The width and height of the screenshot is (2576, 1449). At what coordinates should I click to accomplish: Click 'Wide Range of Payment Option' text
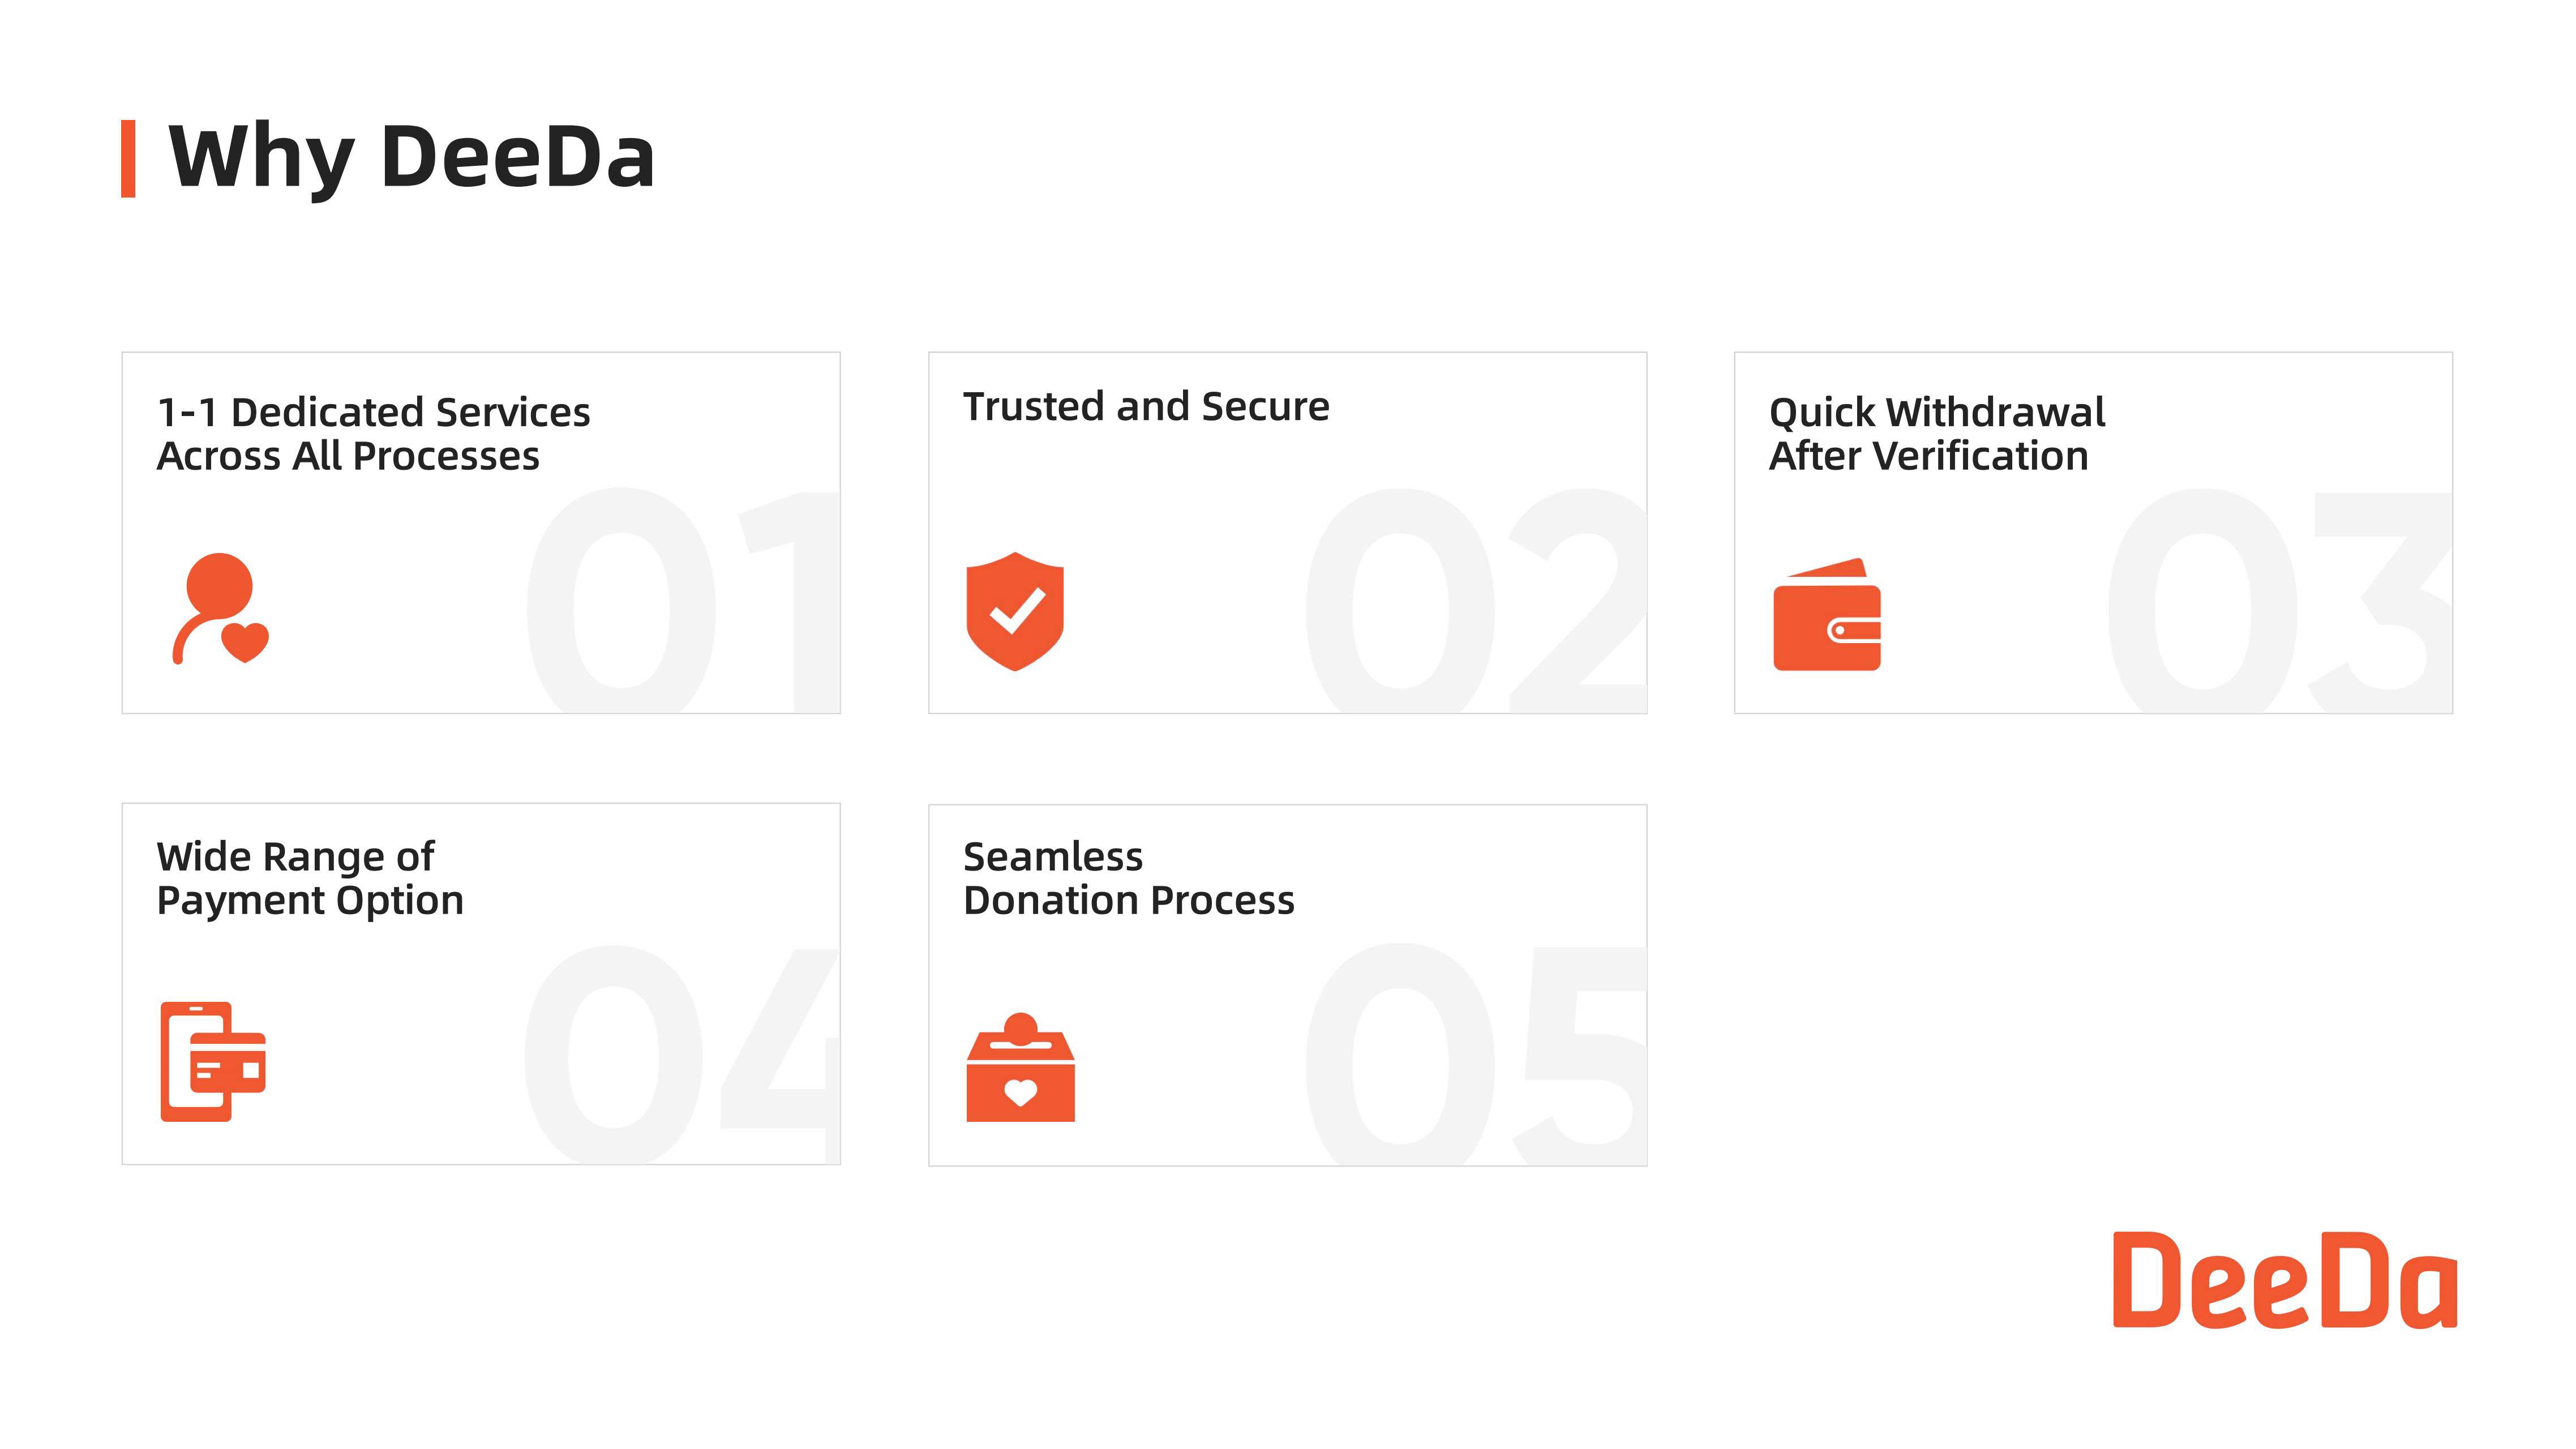(x=310, y=879)
